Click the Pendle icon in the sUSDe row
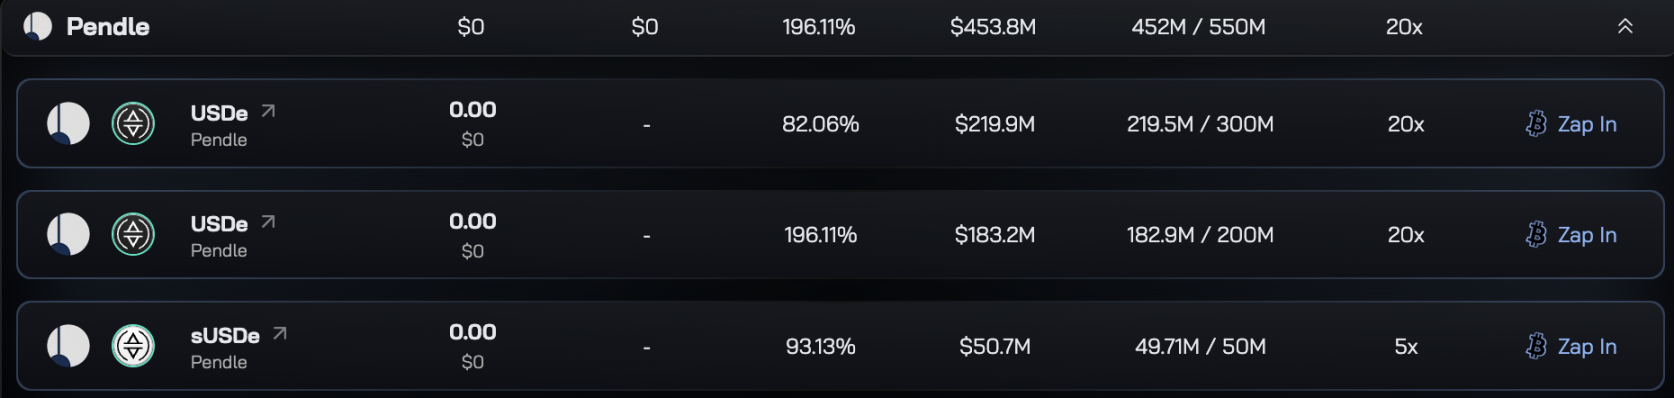The width and height of the screenshot is (1674, 398). pyautogui.click(x=68, y=346)
